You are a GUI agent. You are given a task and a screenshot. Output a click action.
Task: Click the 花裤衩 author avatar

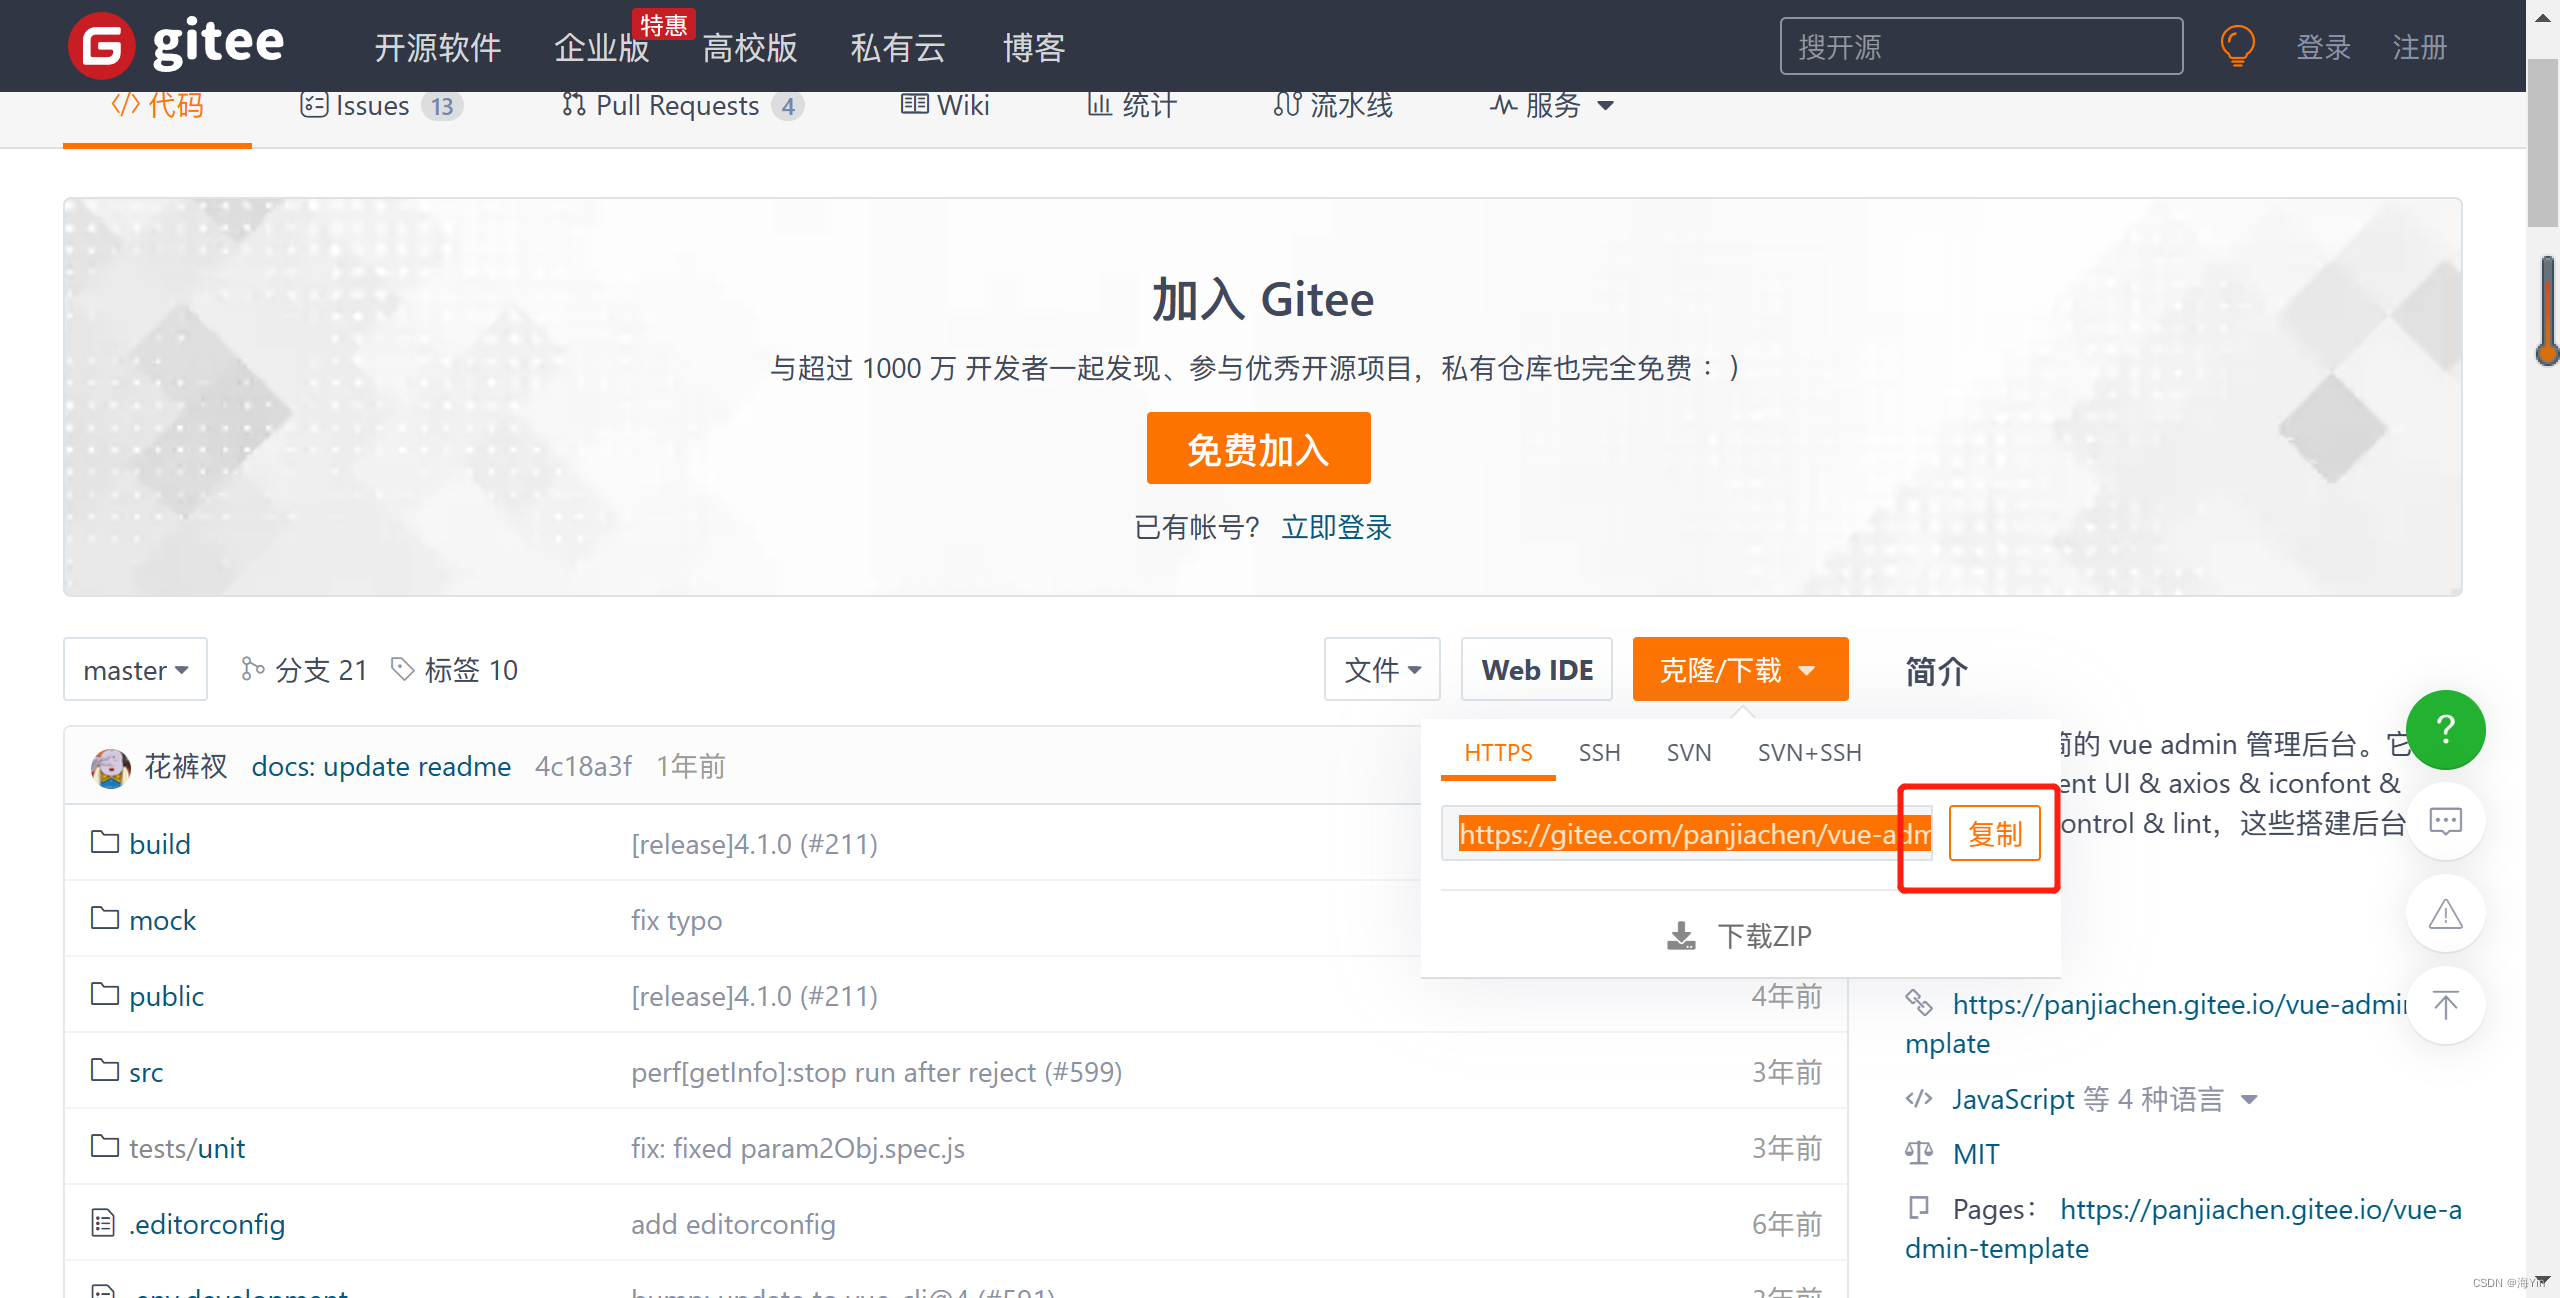point(110,767)
